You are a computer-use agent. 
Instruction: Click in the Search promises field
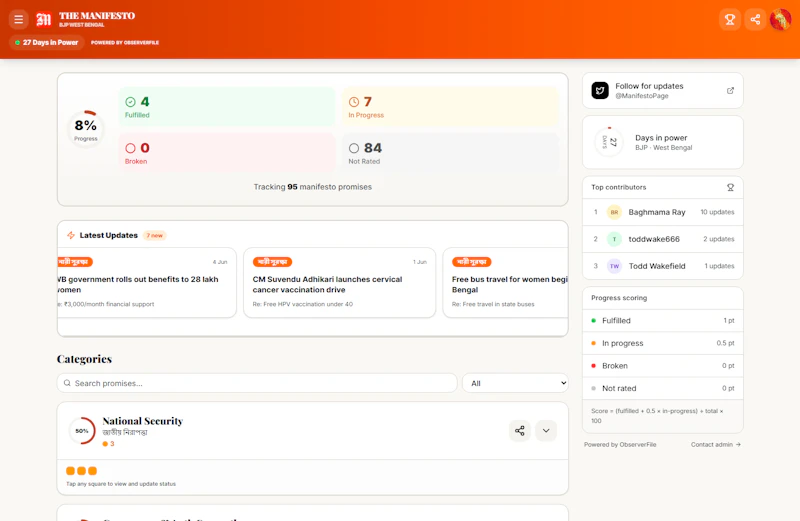pyautogui.click(x=257, y=383)
